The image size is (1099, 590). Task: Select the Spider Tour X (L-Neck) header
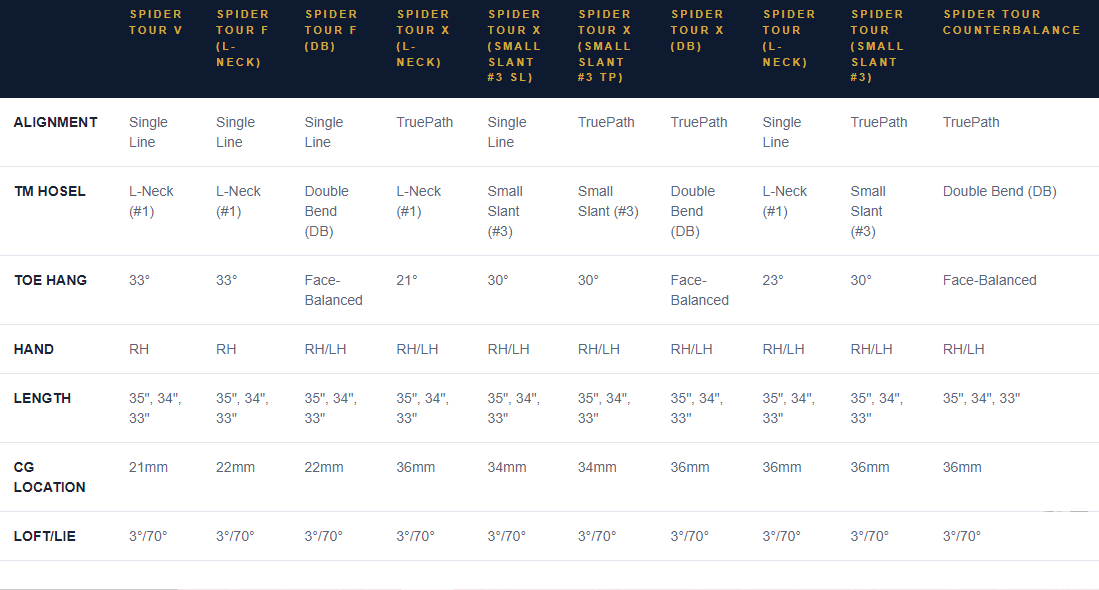(x=423, y=38)
